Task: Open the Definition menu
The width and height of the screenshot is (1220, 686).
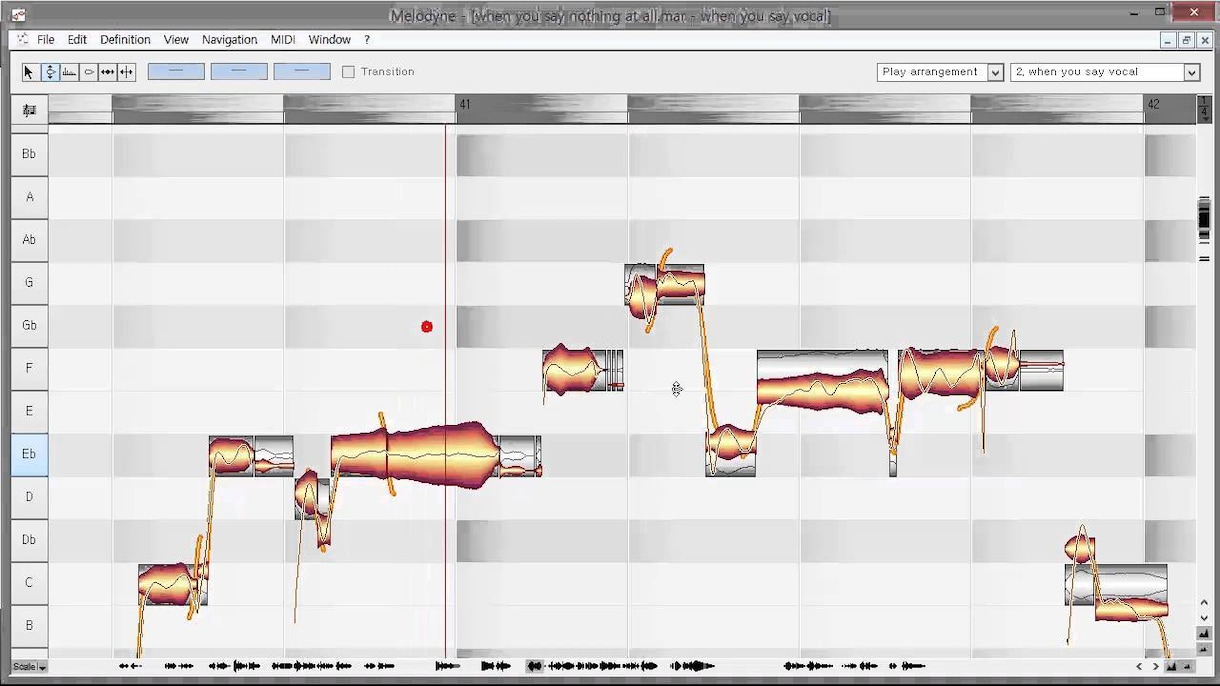Action: (x=125, y=40)
